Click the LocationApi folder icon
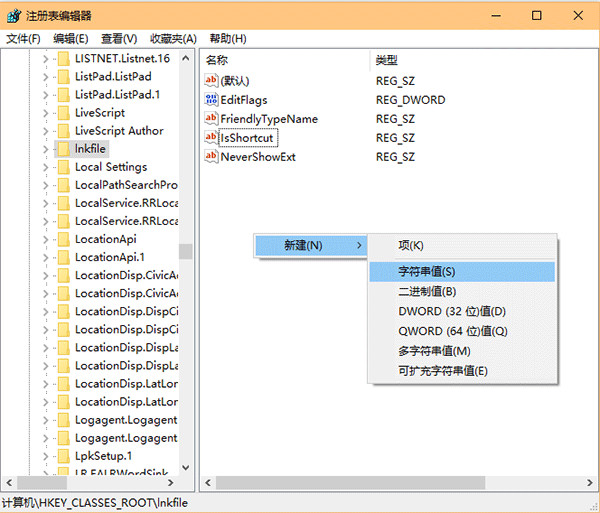Image resolution: width=600 pixels, height=513 pixels. [63, 239]
